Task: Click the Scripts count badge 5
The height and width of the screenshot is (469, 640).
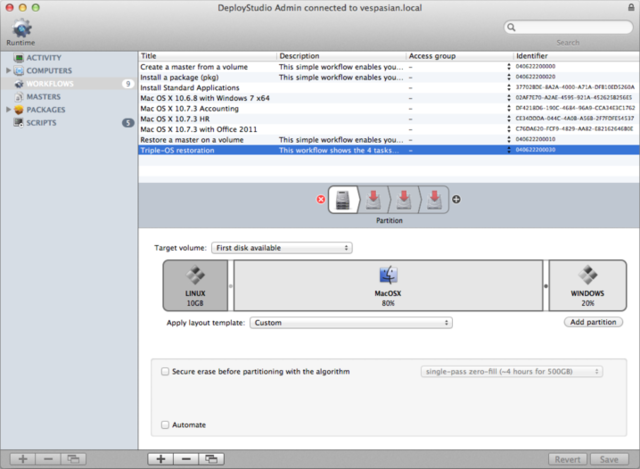Action: 128,122
